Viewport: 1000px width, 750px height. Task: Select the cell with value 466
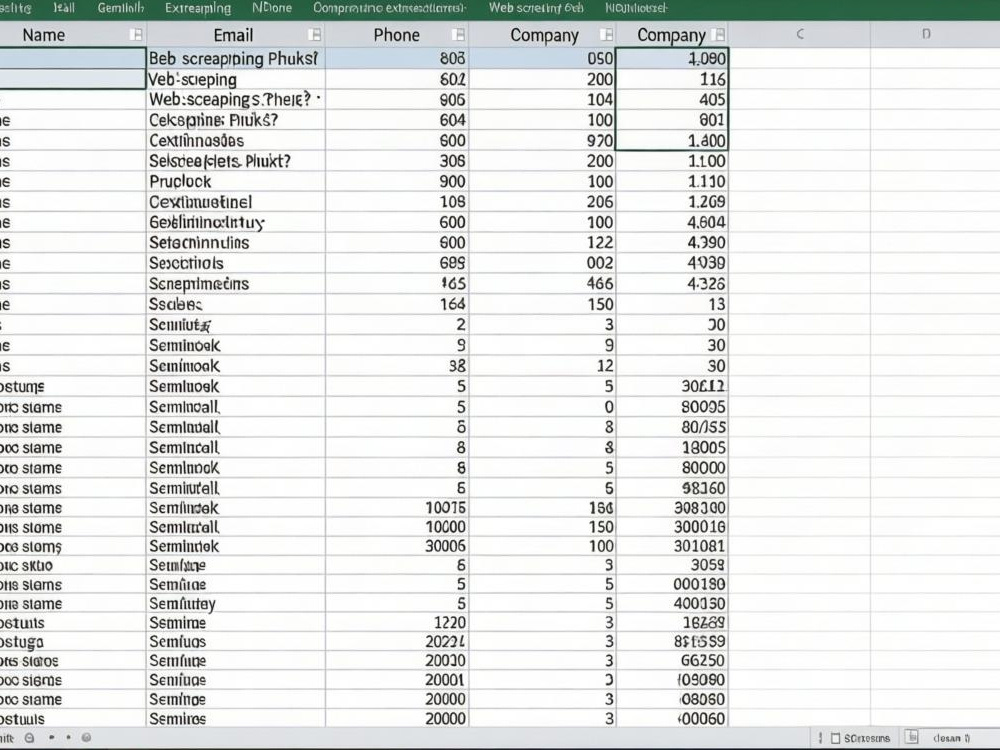(542, 283)
